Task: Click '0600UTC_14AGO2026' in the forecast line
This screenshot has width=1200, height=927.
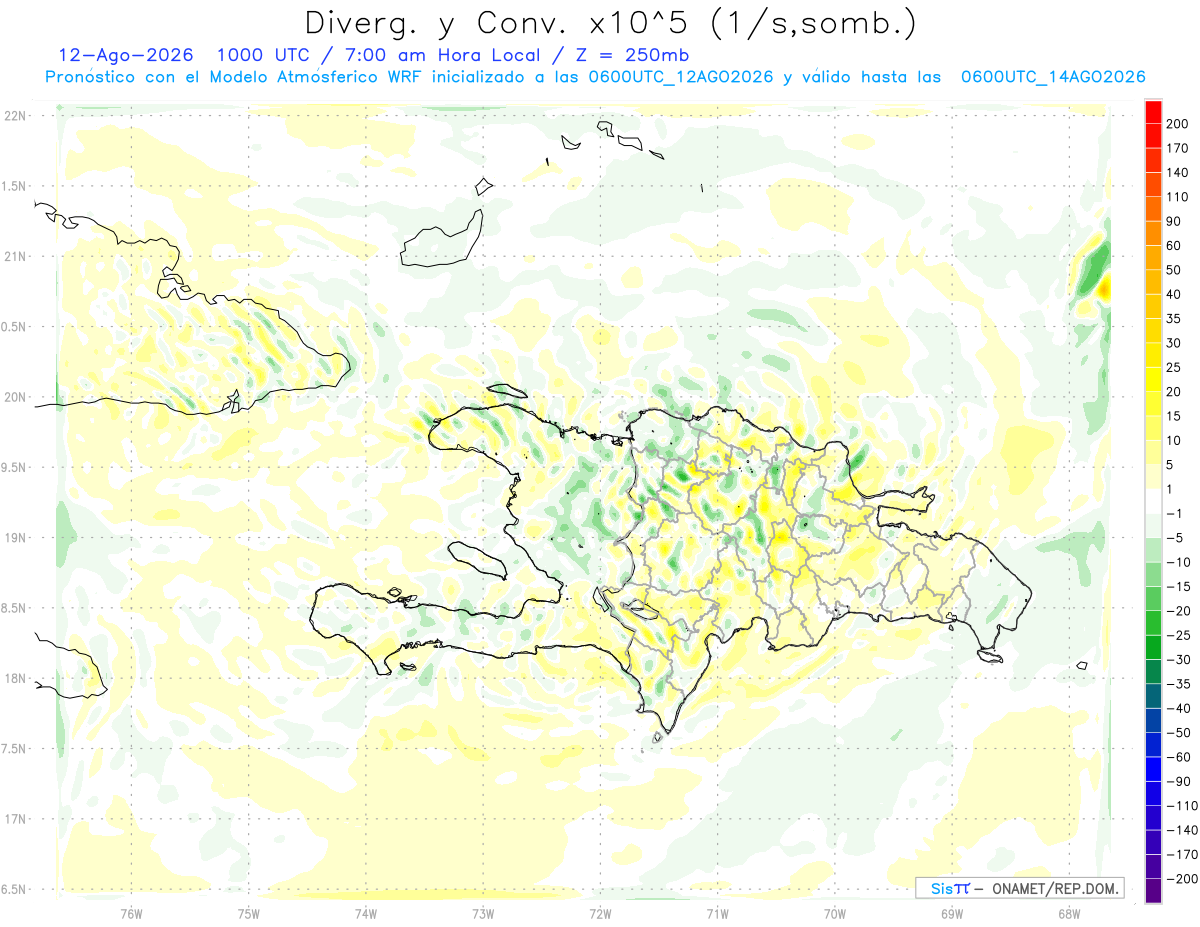Action: [x=1053, y=77]
